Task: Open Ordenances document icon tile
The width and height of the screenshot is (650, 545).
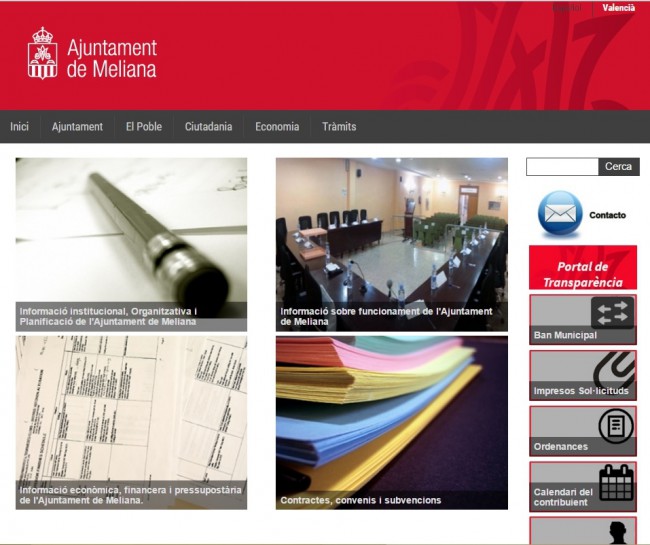Action: (x=582, y=430)
